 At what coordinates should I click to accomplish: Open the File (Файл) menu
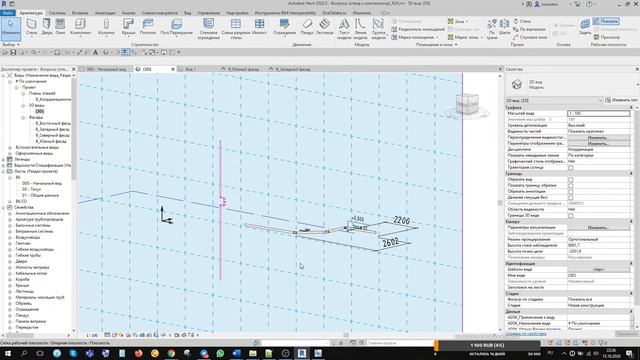(7, 13)
